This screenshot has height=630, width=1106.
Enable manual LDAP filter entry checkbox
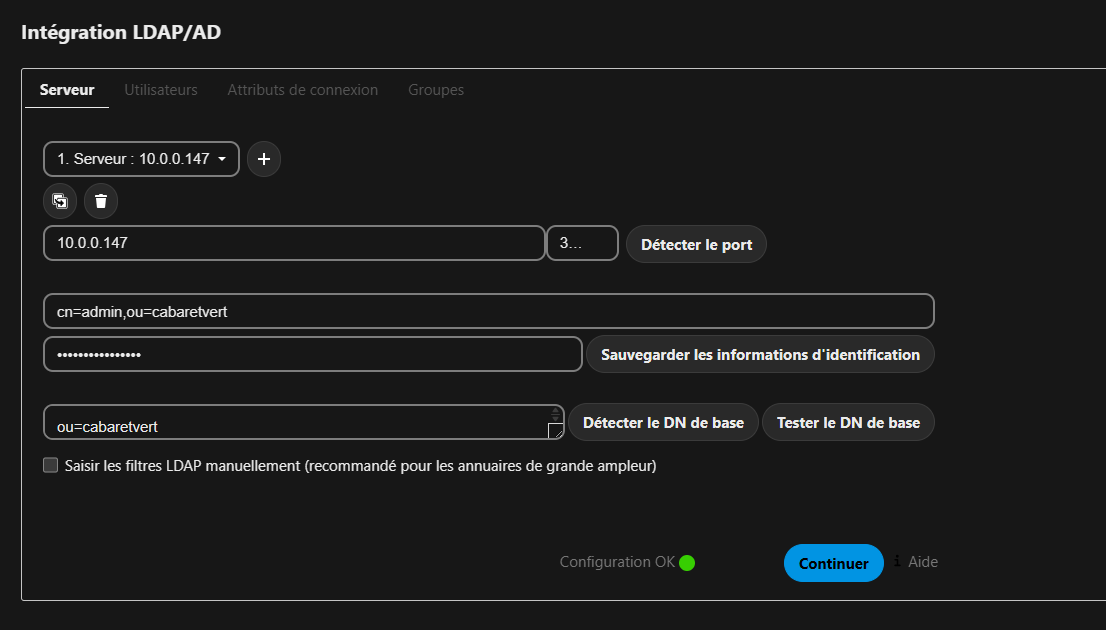pyautogui.click(x=50, y=465)
